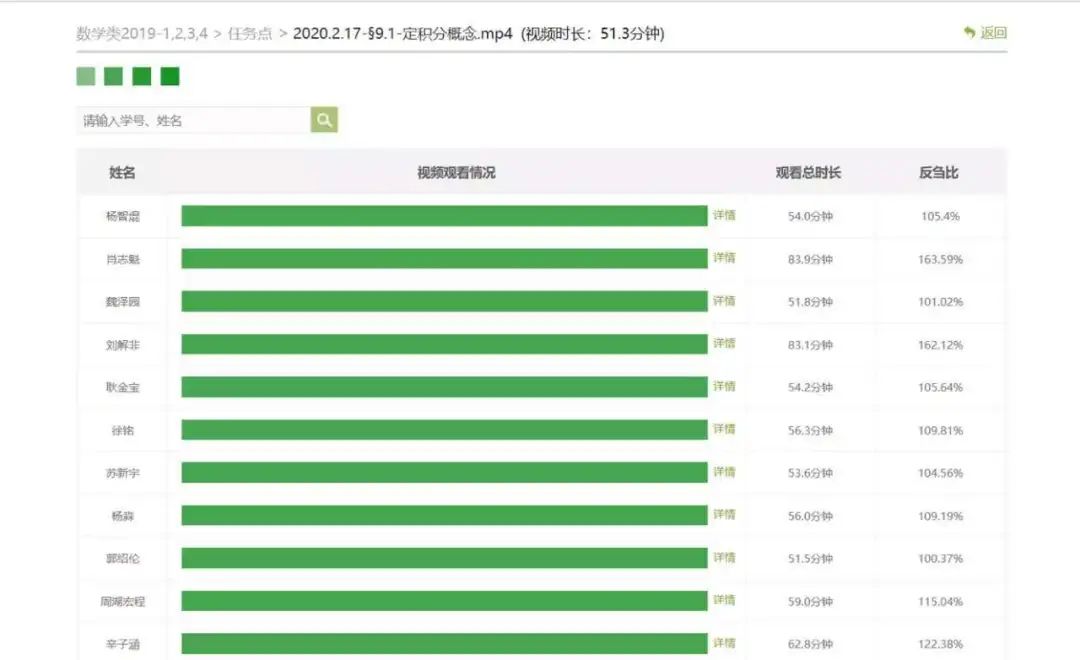Click the 姓名 column header
The height and width of the screenshot is (660, 1080).
pos(122,173)
